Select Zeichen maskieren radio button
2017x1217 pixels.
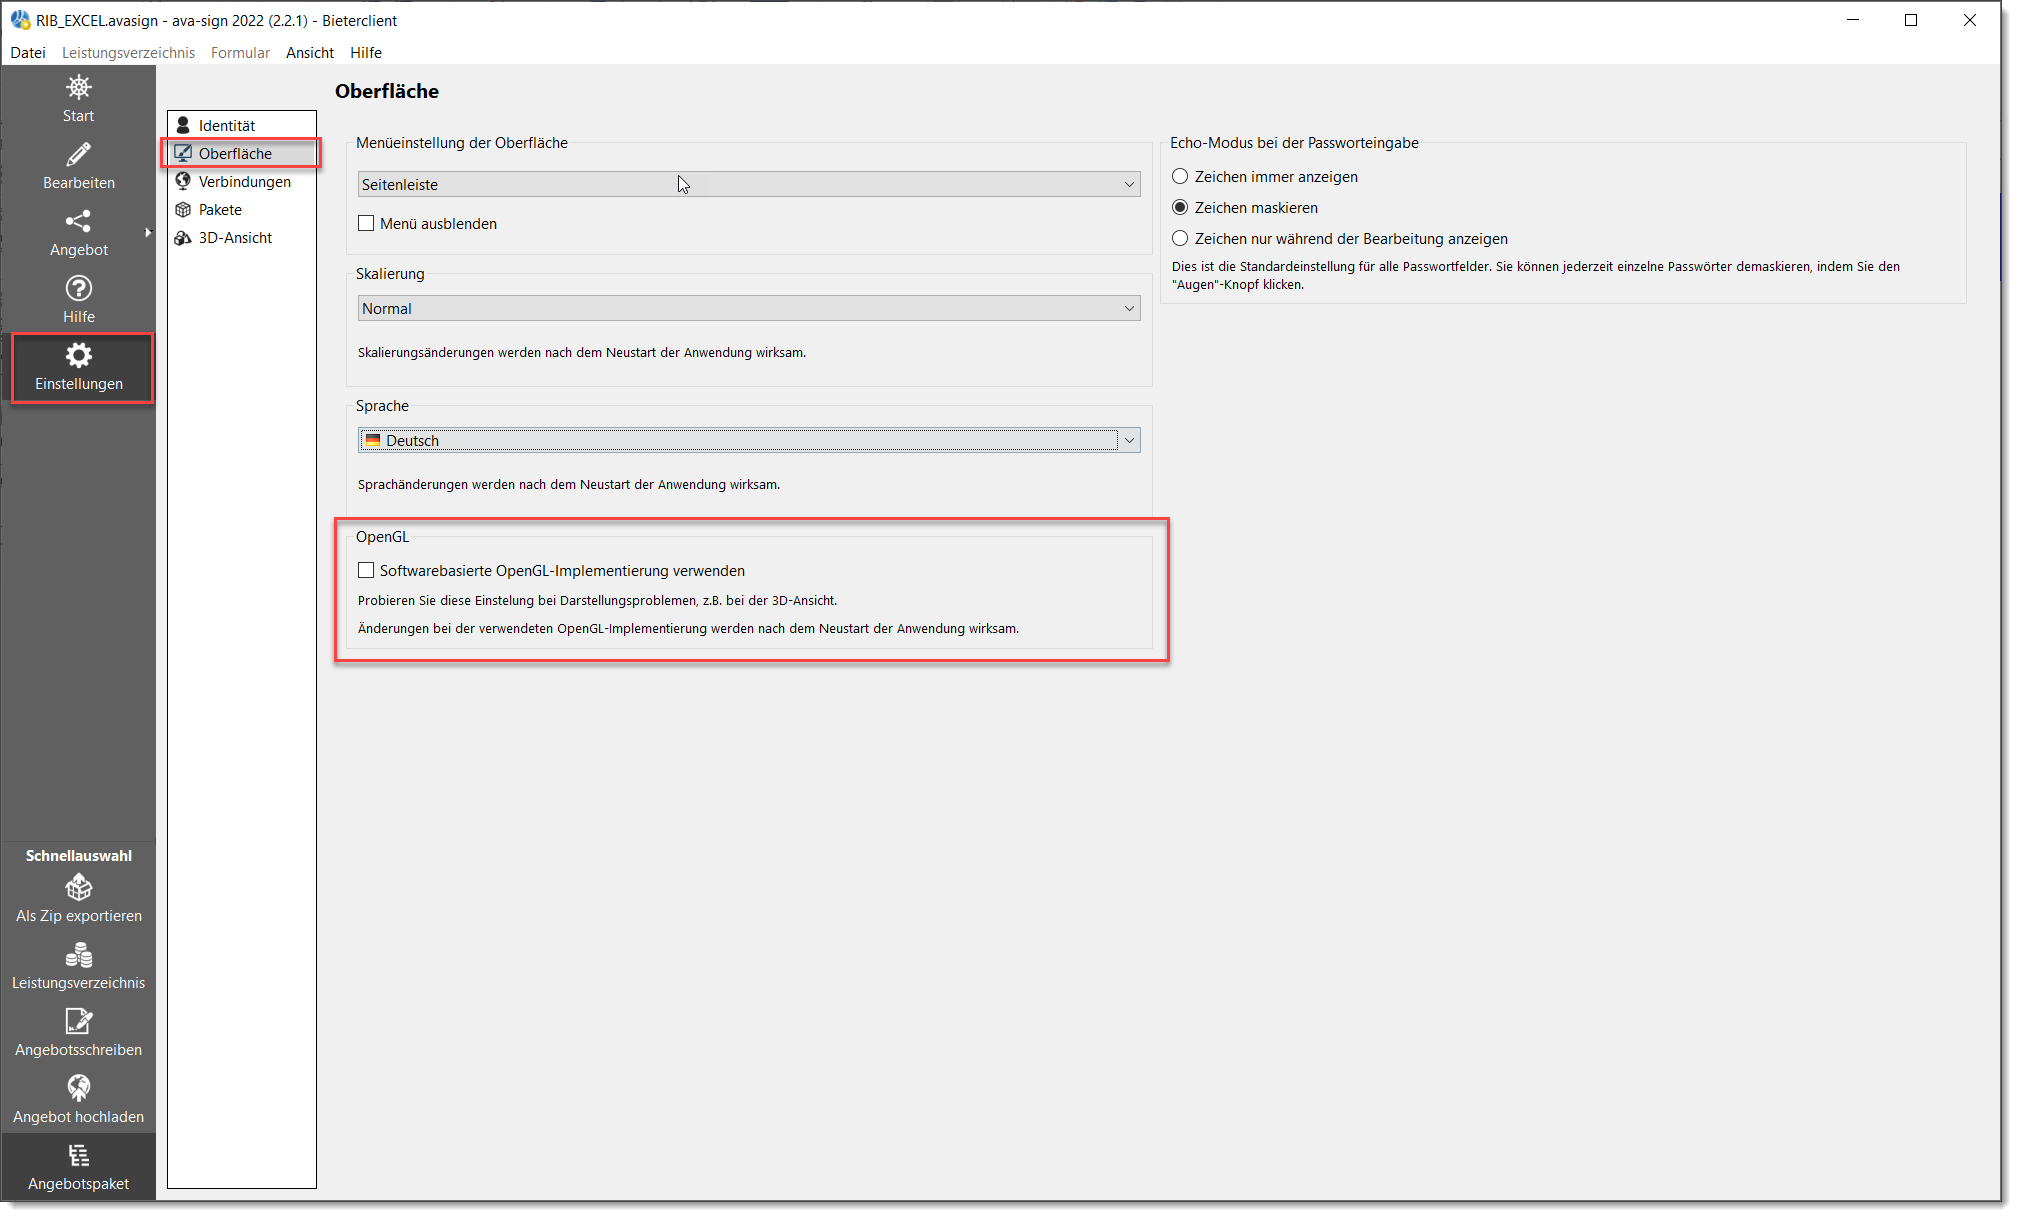[1180, 207]
